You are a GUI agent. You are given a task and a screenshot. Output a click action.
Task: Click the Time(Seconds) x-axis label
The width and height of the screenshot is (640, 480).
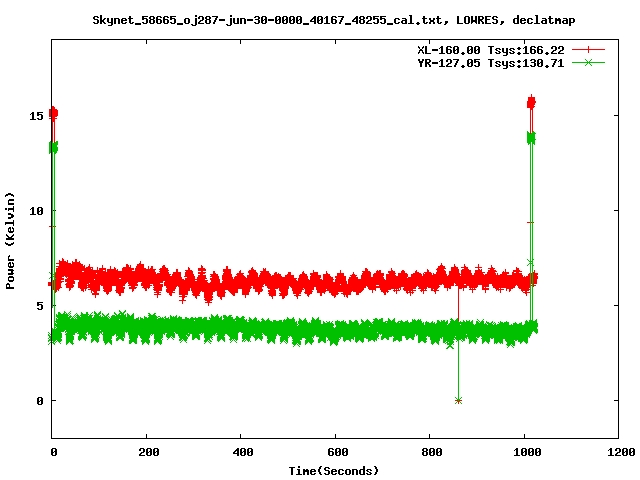coord(333,471)
